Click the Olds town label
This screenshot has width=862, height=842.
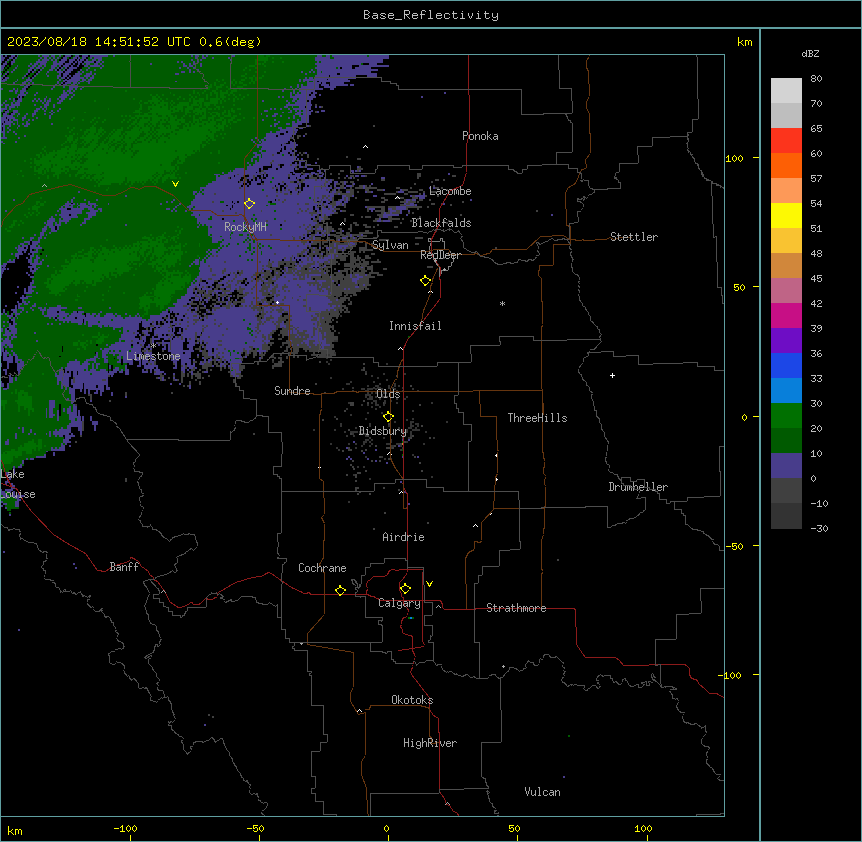tap(388, 394)
